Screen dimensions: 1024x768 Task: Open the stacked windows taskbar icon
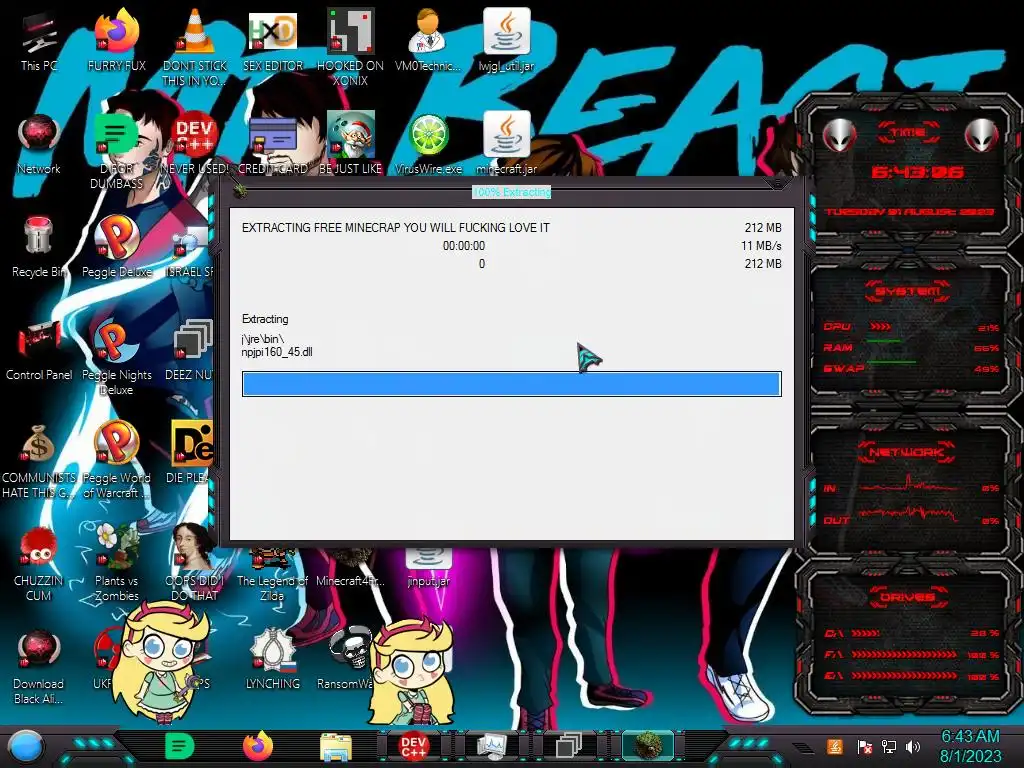pyautogui.click(x=569, y=747)
